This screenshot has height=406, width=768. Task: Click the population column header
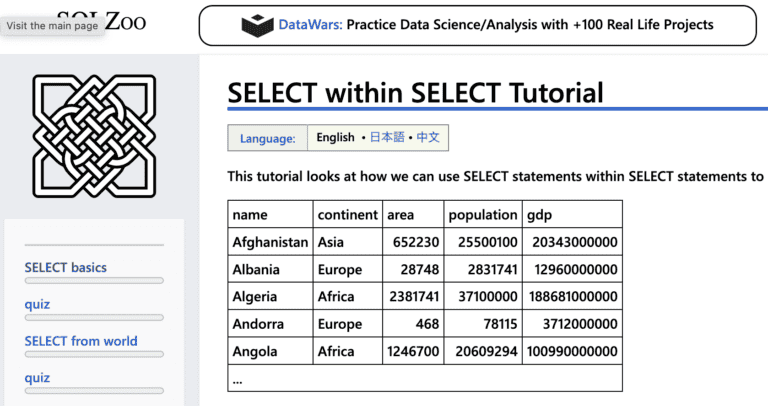[x=483, y=215]
